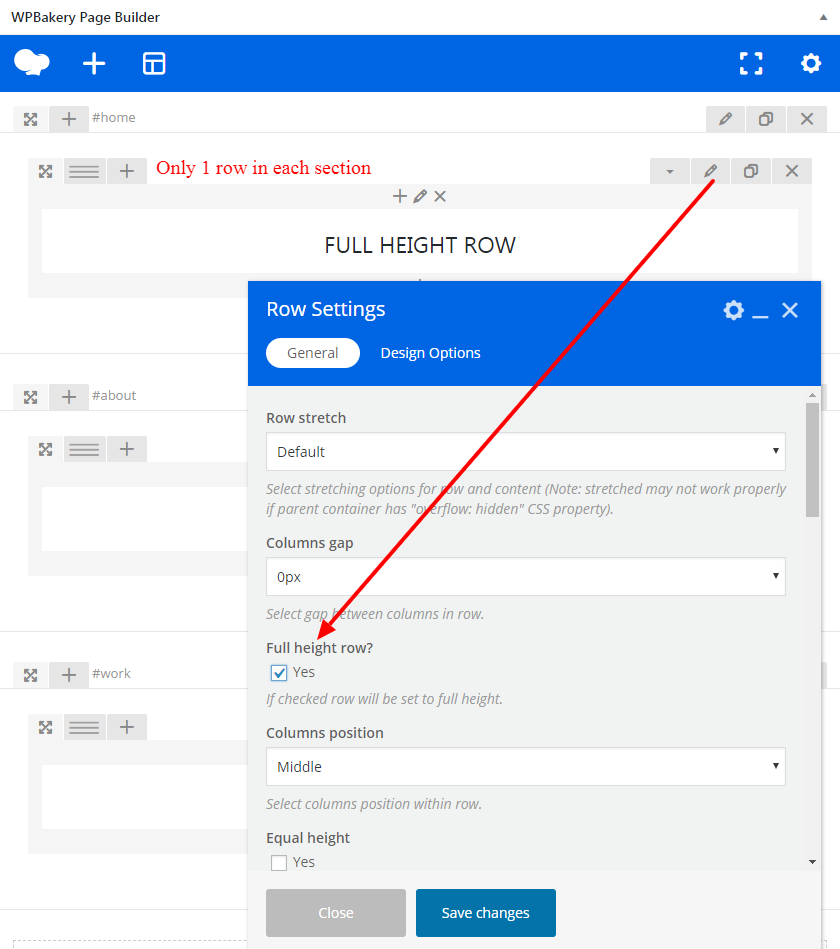Screen dimensions: 840x949
Task: Open the Row stretch dropdown
Action: [x=525, y=452]
